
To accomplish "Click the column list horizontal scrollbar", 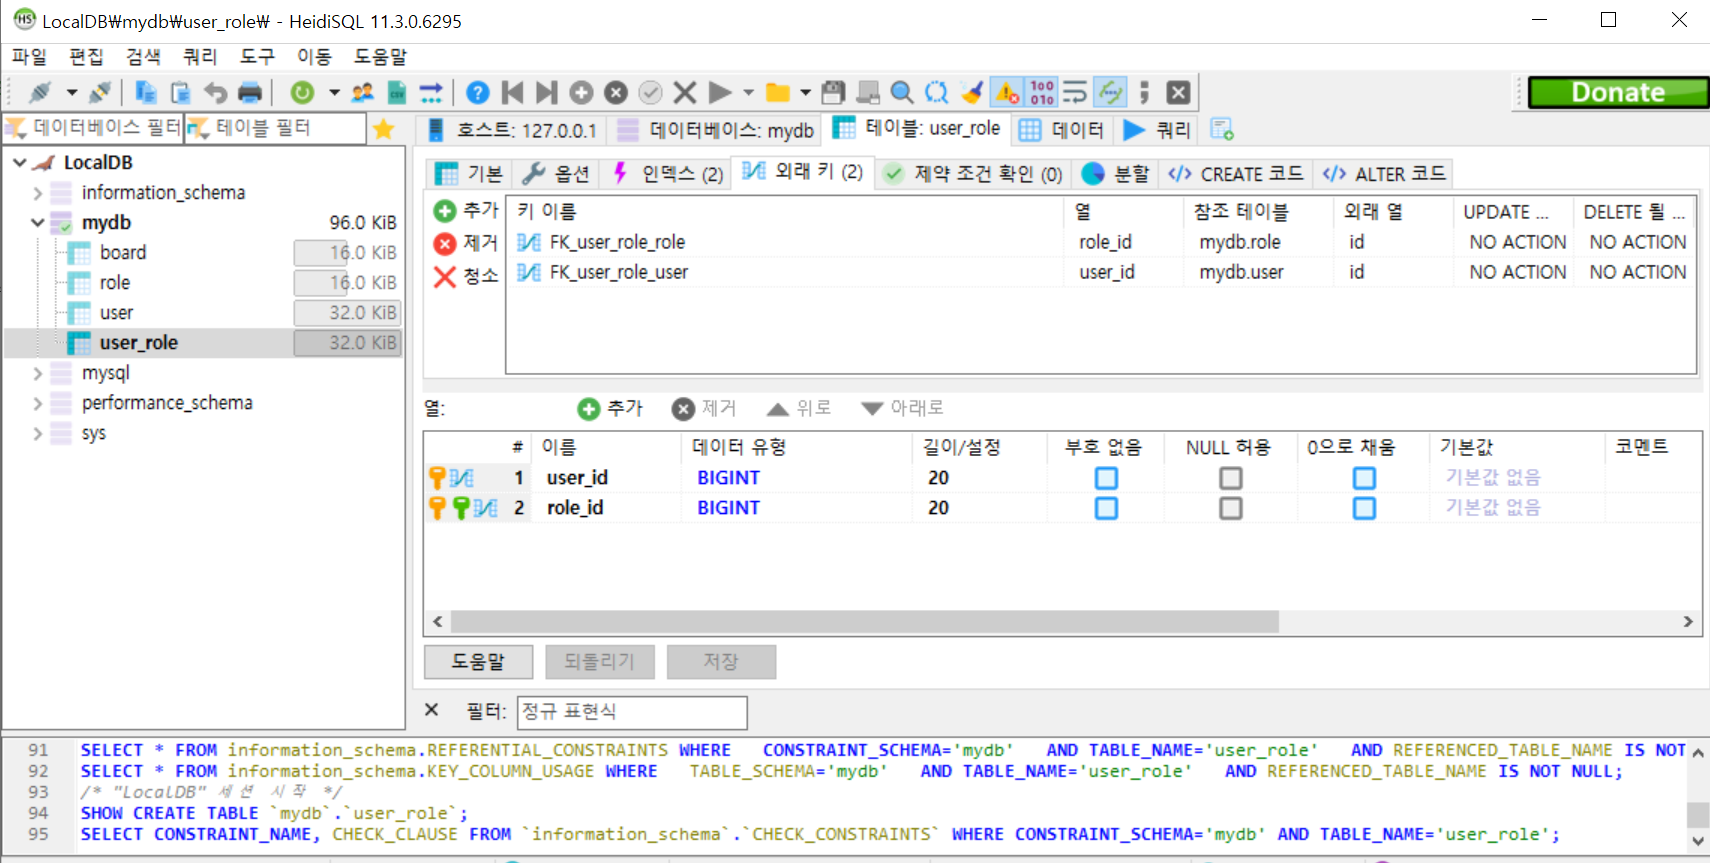I will (x=865, y=622).
